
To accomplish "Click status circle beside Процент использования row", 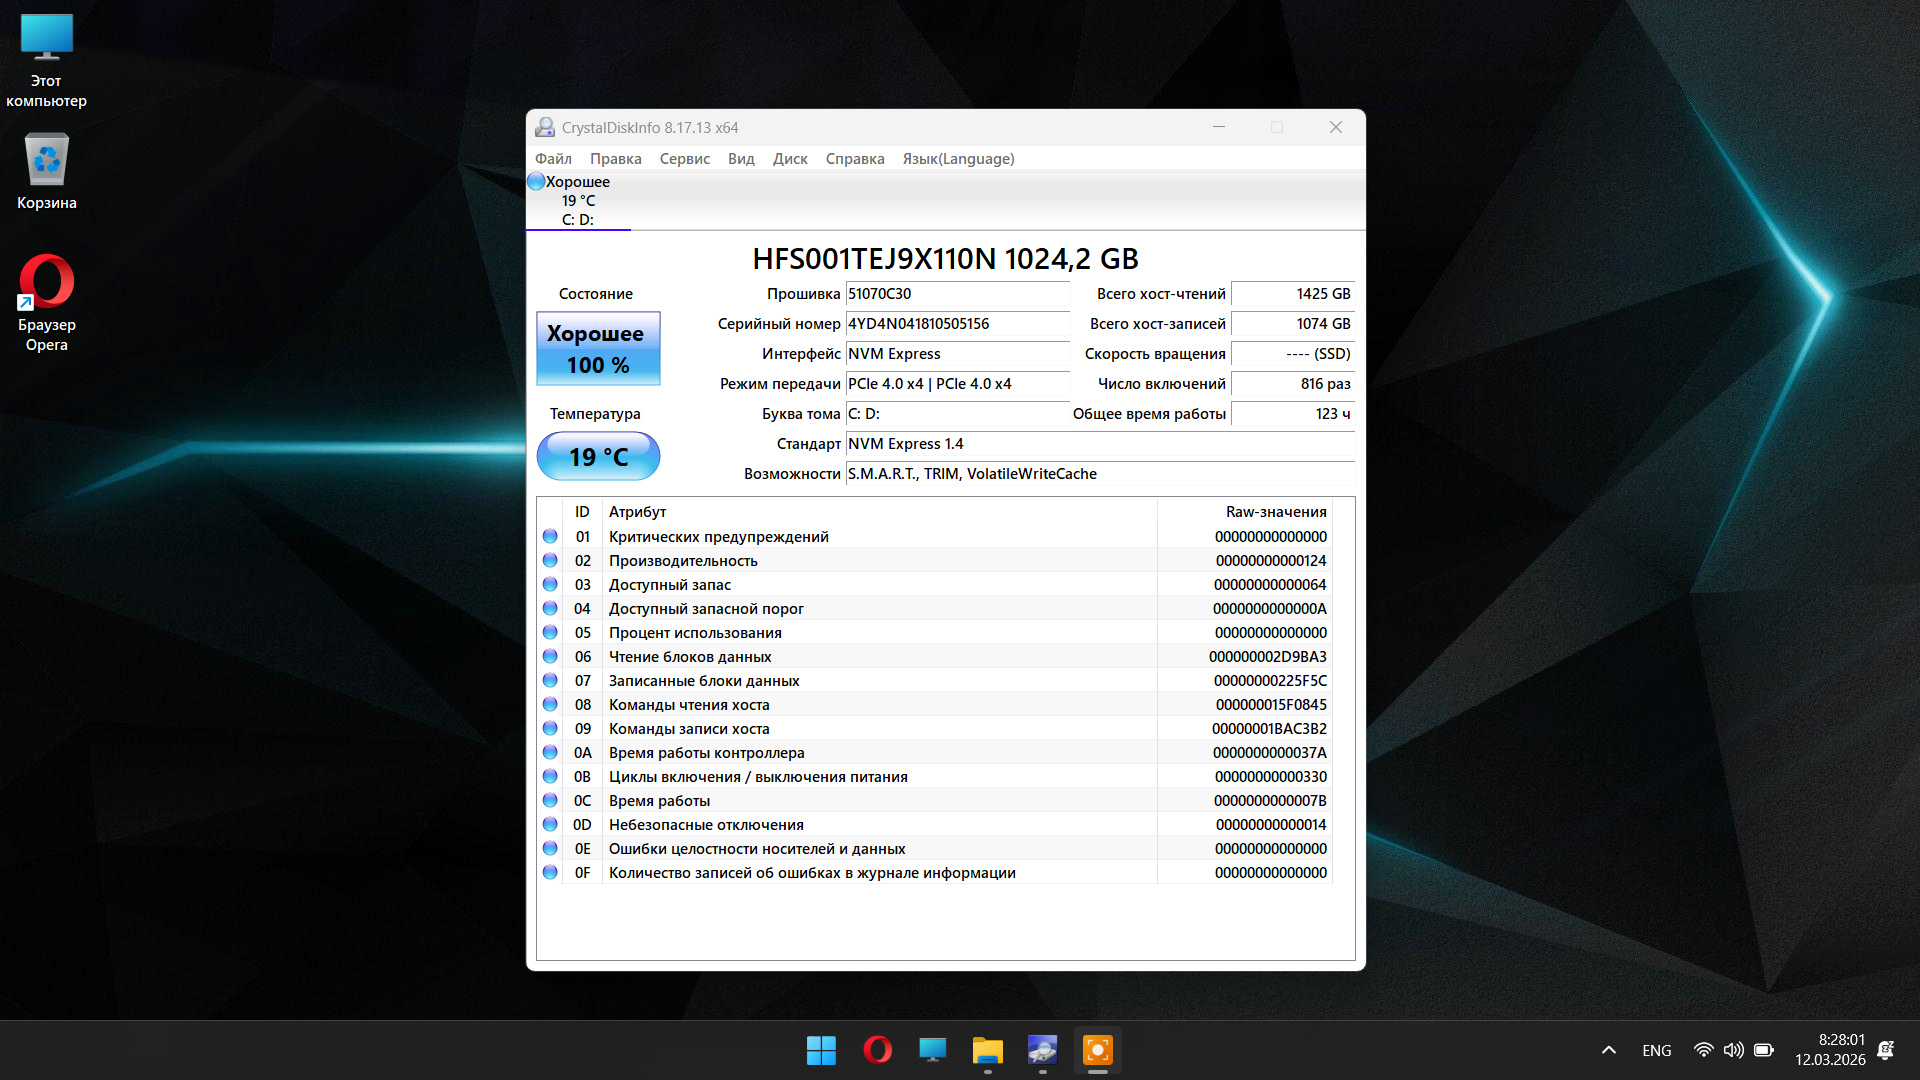I will pos(550,633).
